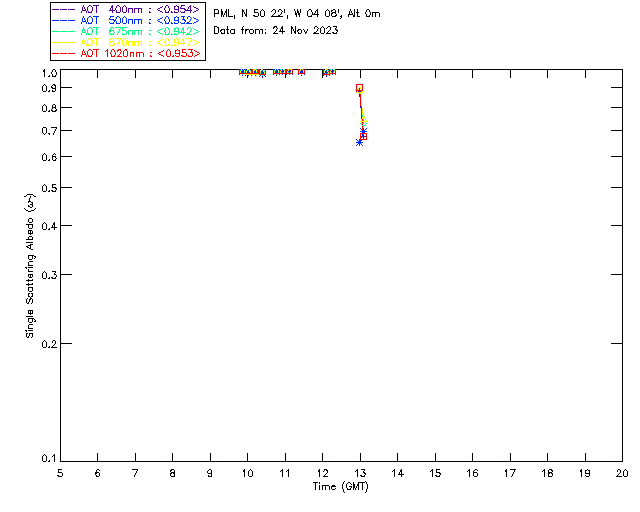
Task: Click the x-axis hour label 10
Action: pyautogui.click(x=247, y=474)
